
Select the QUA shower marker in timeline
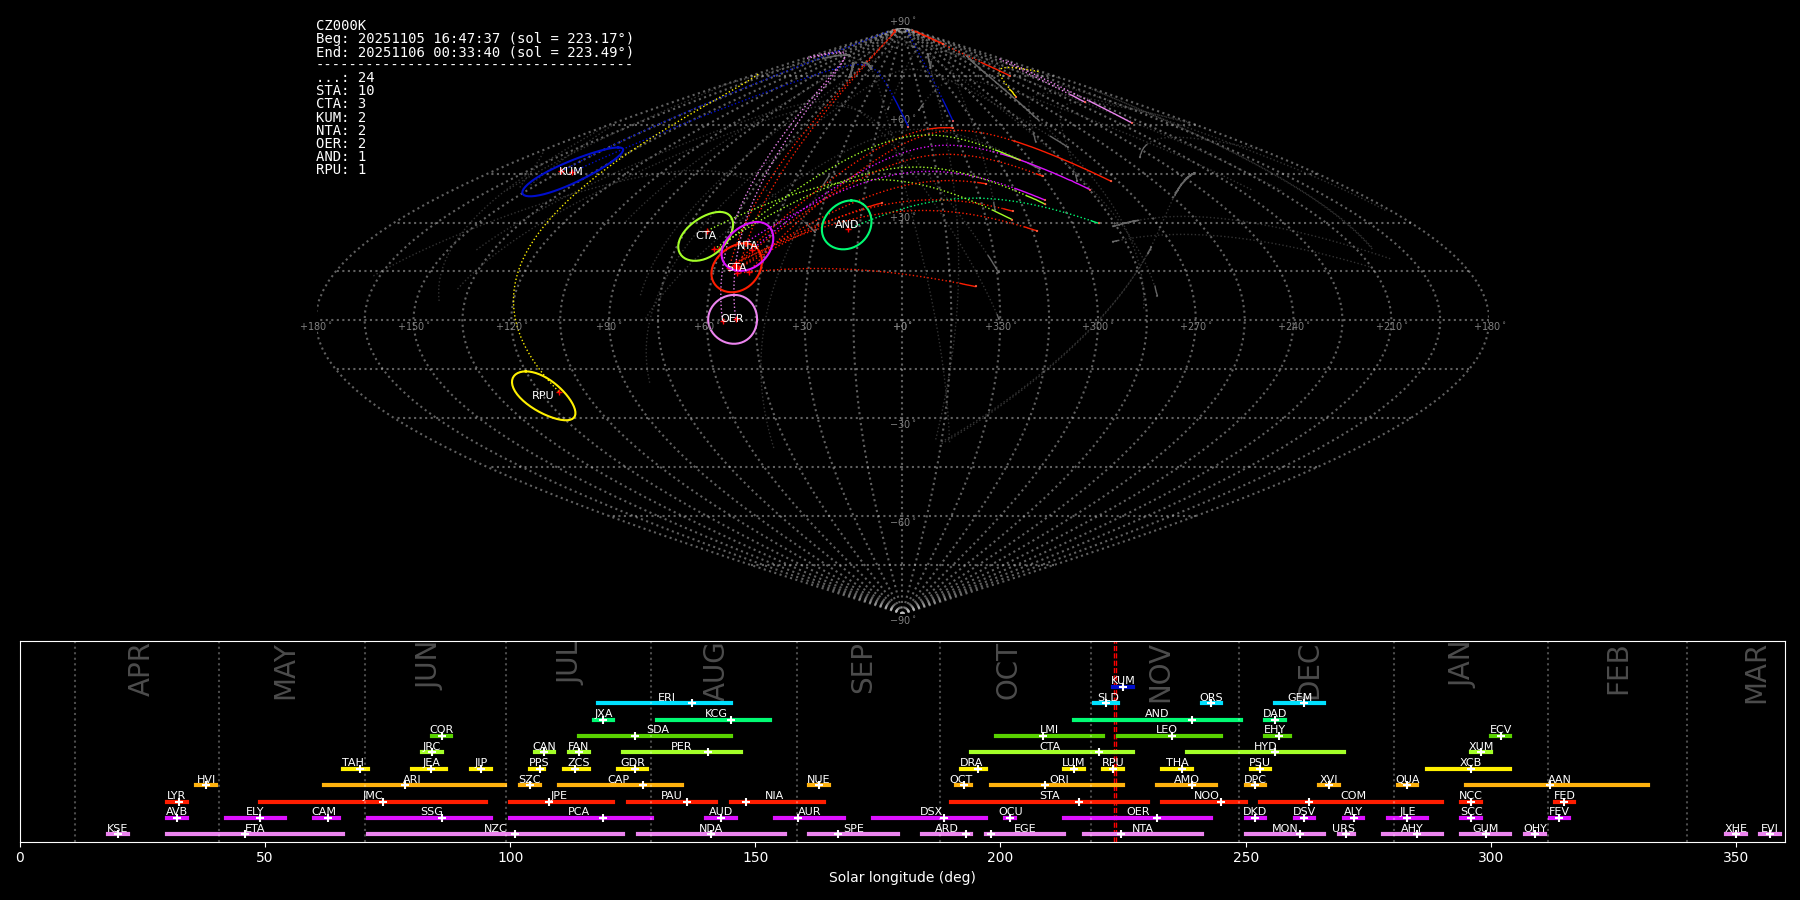coord(1407,785)
